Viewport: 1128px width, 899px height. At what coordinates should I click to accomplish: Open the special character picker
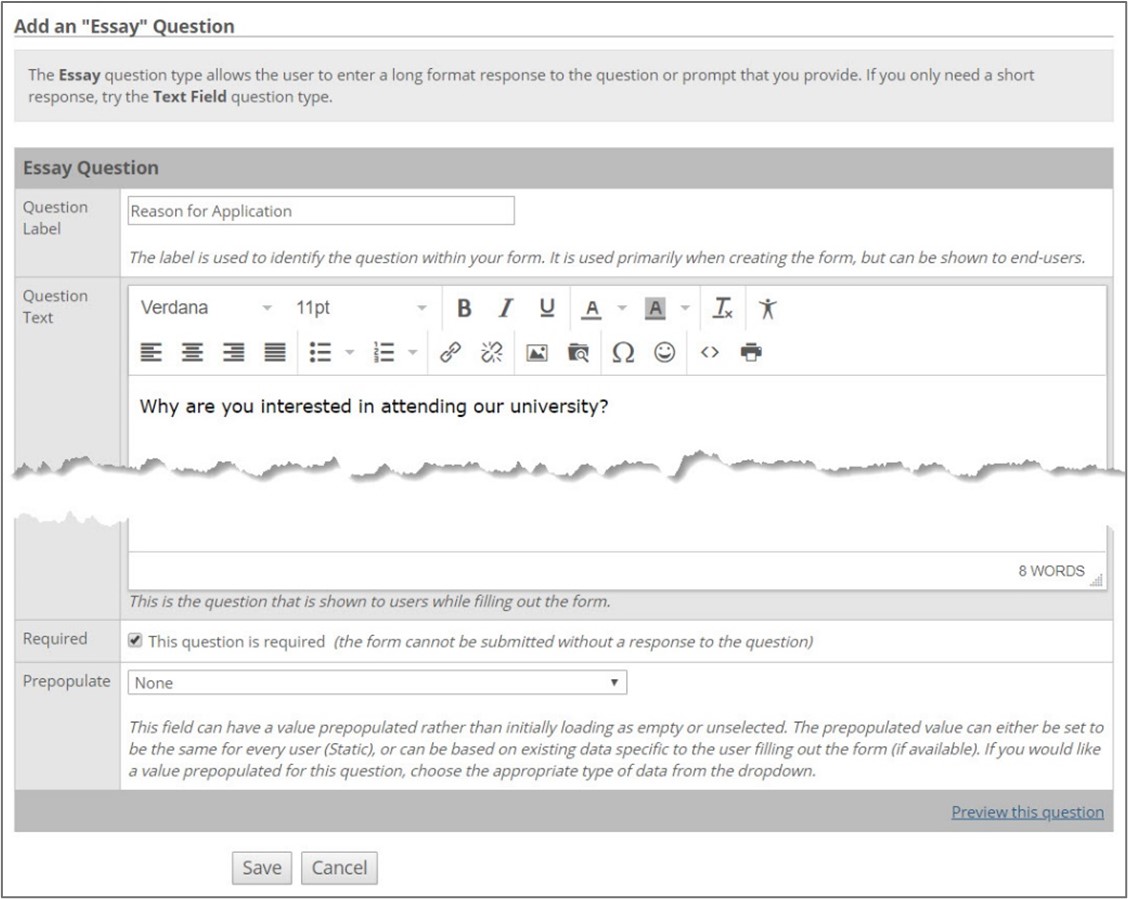point(622,352)
